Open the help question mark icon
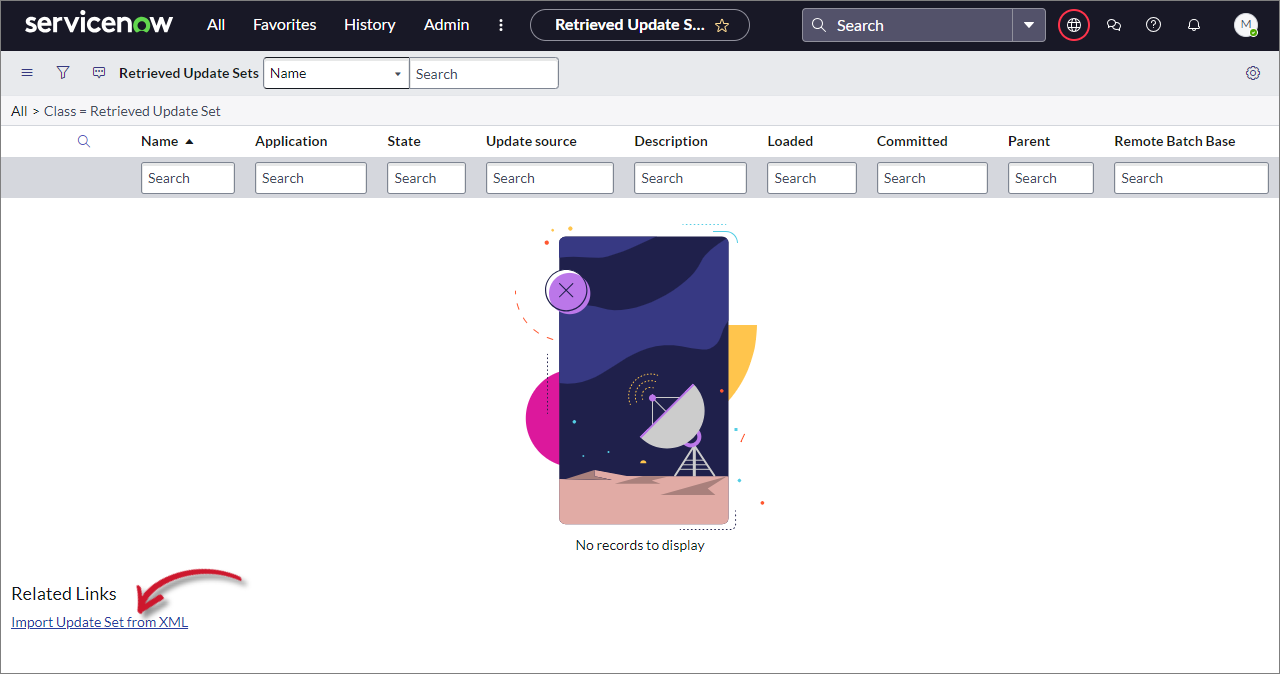Screen dimensions: 1280x674 pyautogui.click(x=1153, y=25)
